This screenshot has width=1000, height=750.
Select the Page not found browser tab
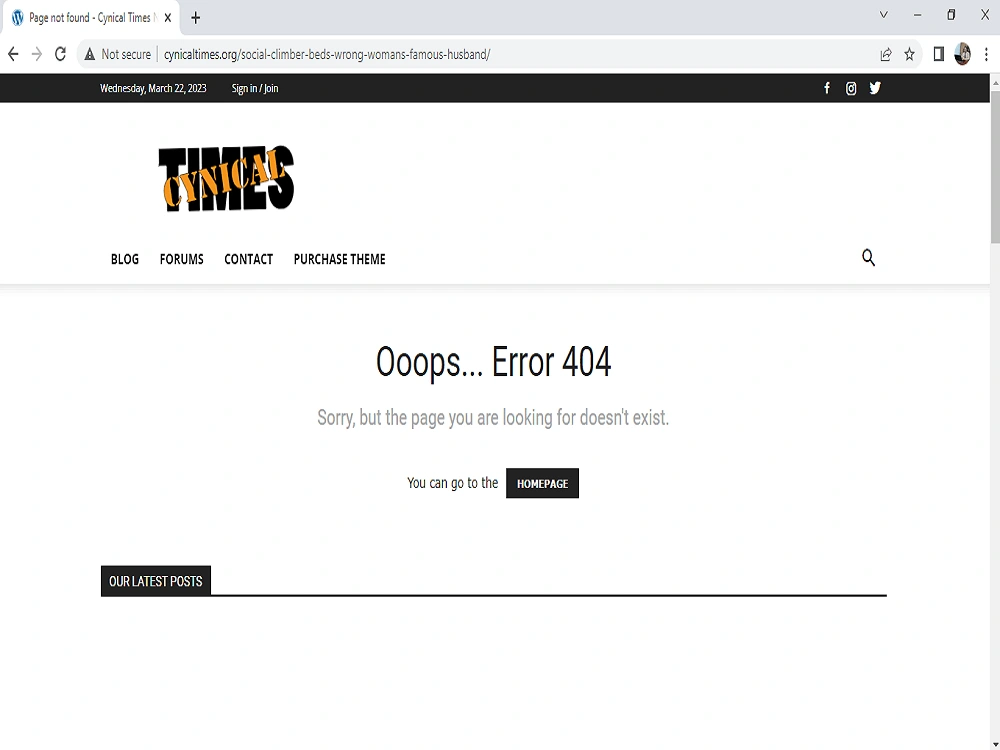(x=89, y=18)
